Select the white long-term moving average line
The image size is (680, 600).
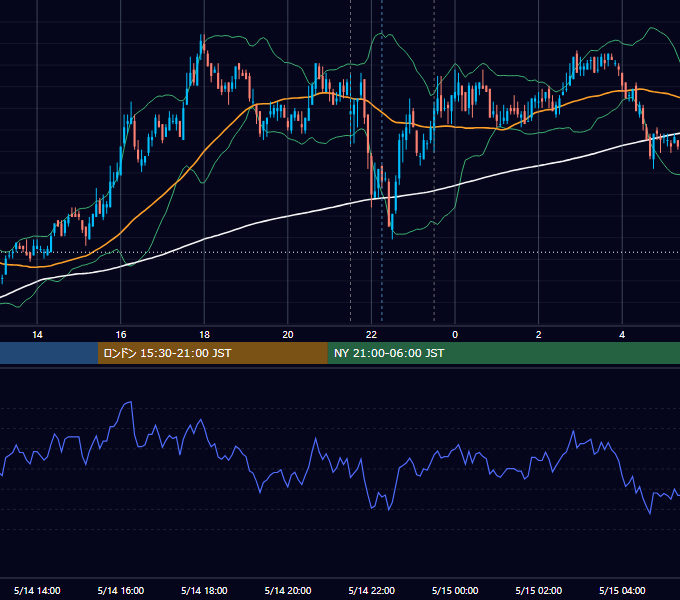coord(288,216)
